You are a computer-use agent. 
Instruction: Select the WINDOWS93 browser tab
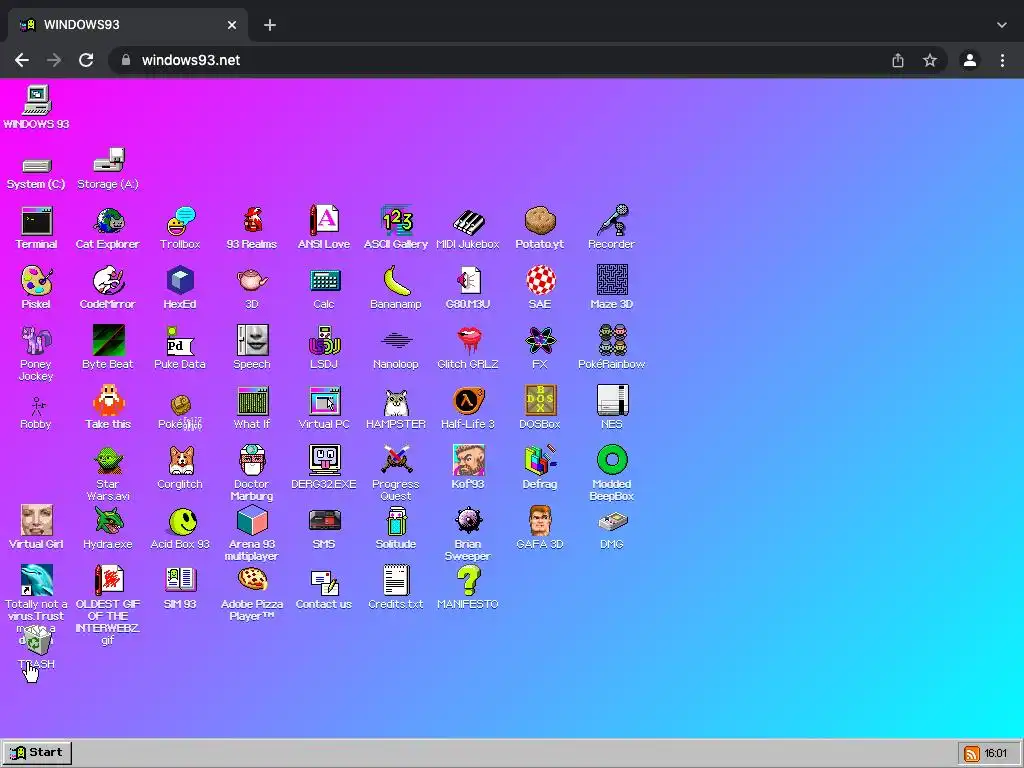tap(127, 25)
